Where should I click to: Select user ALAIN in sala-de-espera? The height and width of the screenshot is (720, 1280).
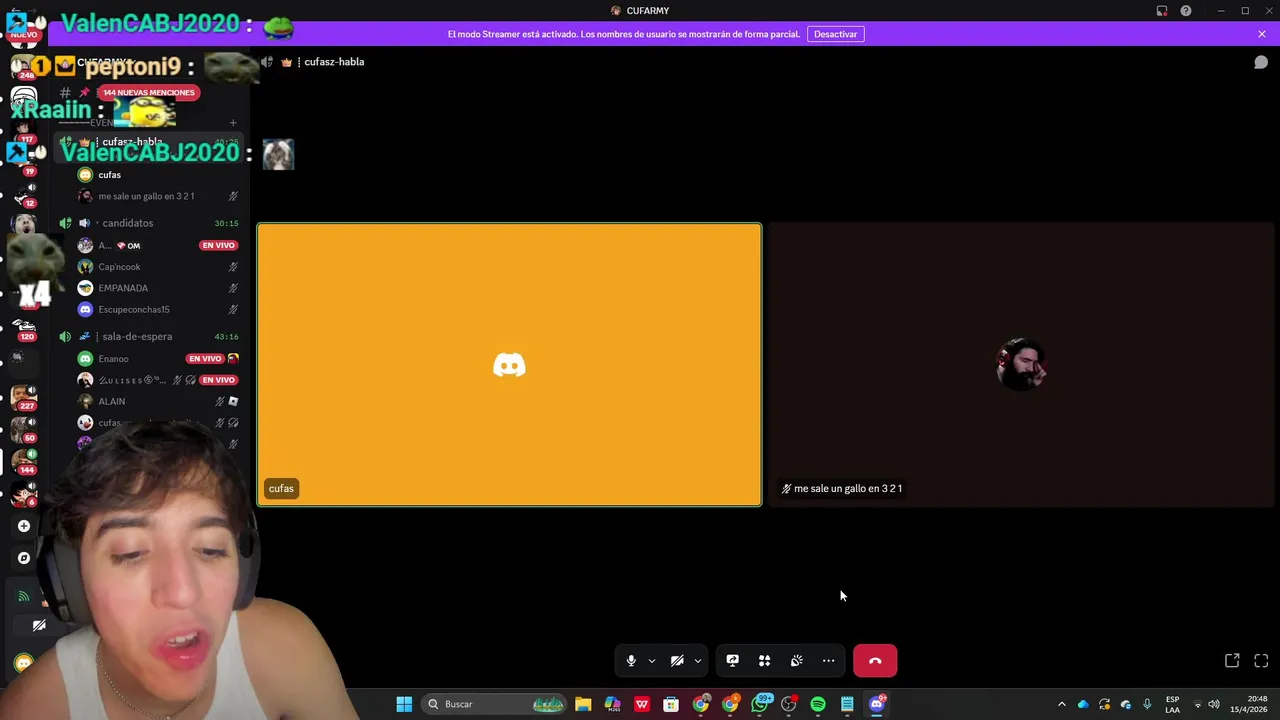[111, 401]
